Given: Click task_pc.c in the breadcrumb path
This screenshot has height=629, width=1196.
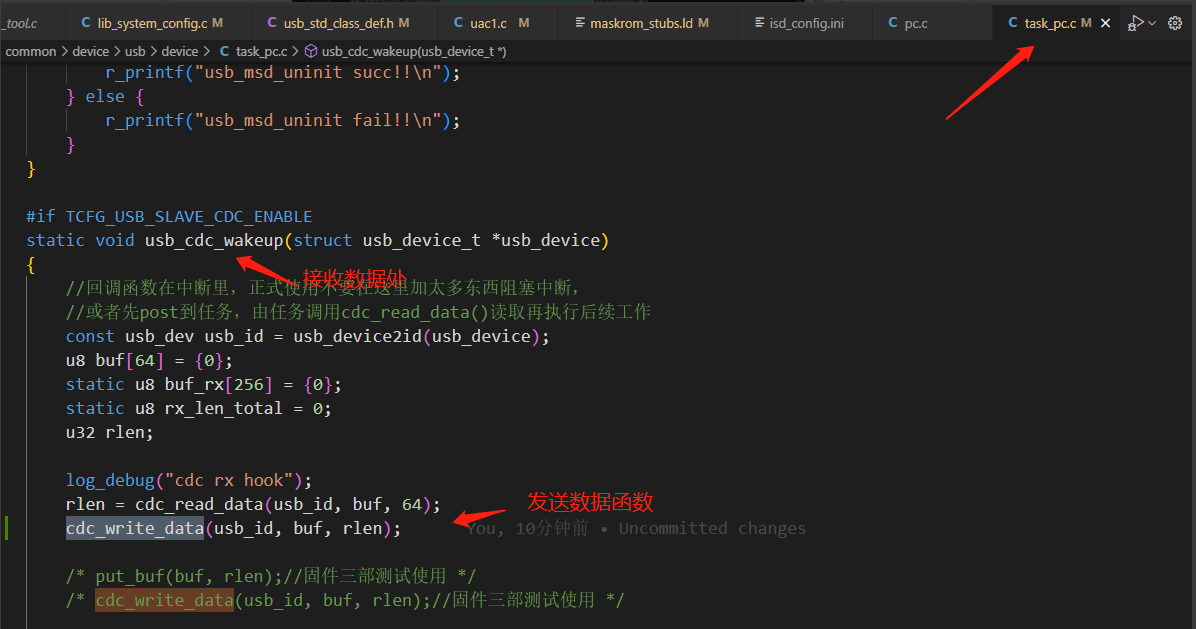Looking at the screenshot, I should pyautogui.click(x=262, y=51).
